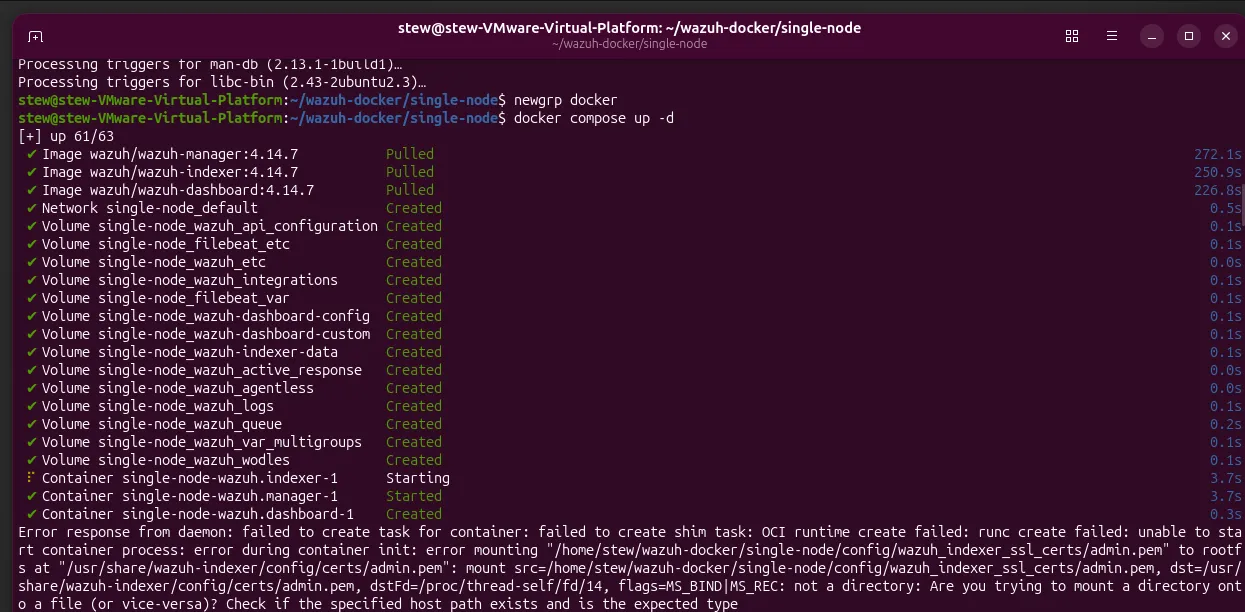Click the 'newgrp docker' command text
This screenshot has width=1245, height=612.
pyautogui.click(x=565, y=100)
